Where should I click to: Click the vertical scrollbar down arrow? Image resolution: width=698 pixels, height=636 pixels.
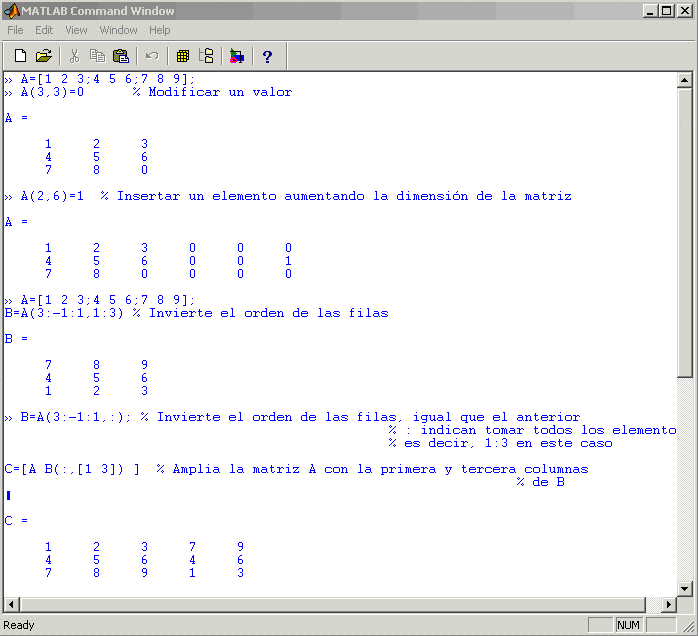[x=684, y=588]
